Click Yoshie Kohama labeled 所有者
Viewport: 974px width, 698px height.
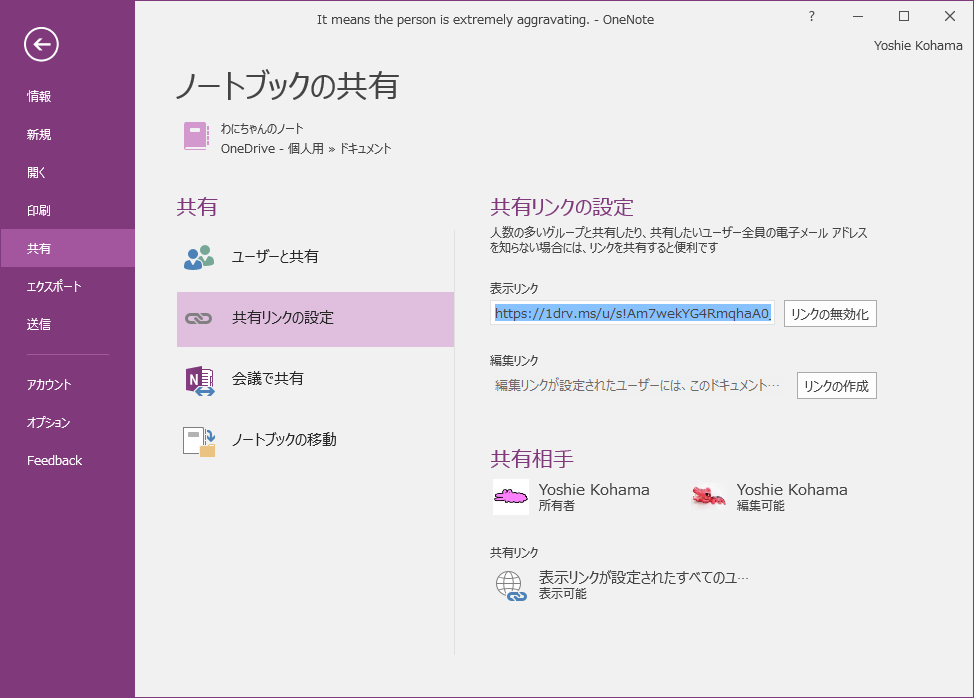click(594, 490)
